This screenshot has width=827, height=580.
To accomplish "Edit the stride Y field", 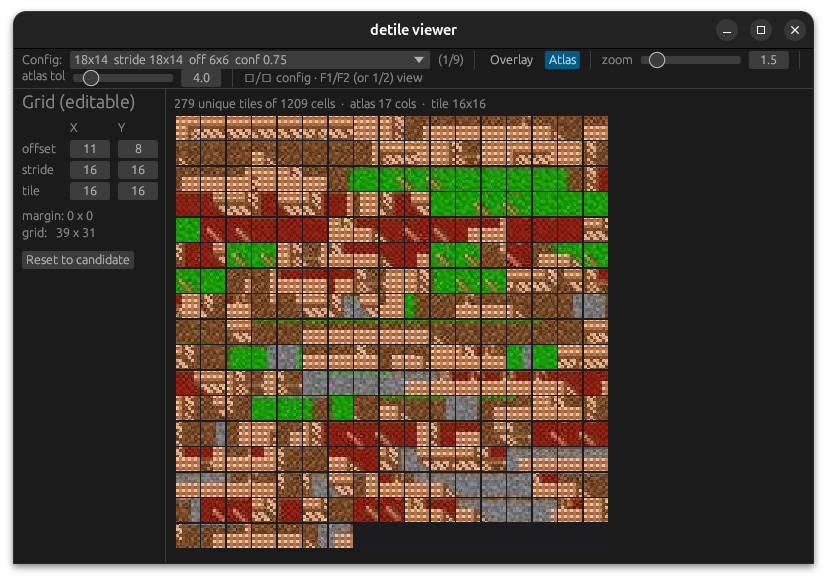I will coord(138,170).
